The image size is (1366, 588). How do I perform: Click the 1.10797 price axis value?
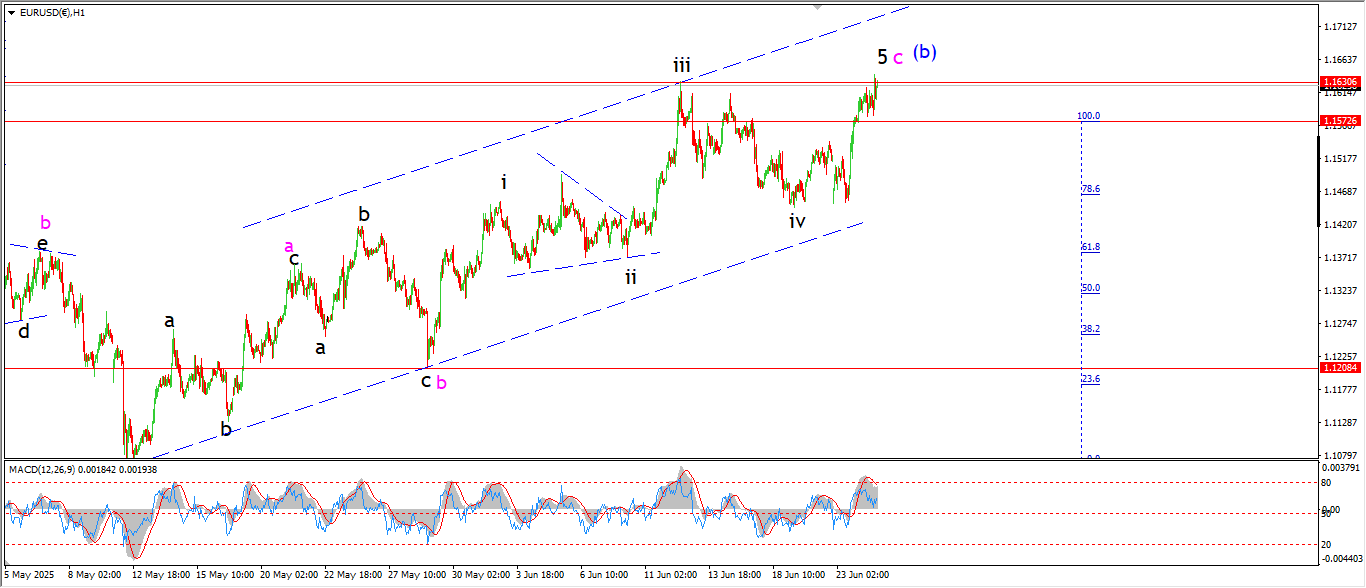pyautogui.click(x=1340, y=456)
